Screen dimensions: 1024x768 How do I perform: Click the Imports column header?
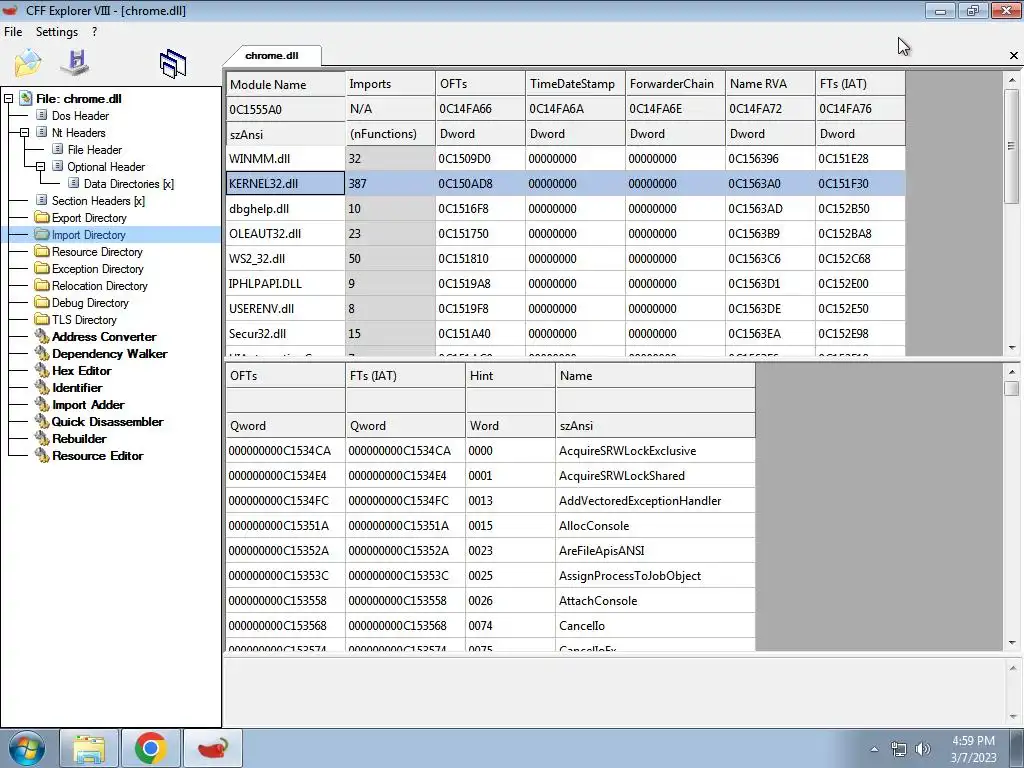391,84
